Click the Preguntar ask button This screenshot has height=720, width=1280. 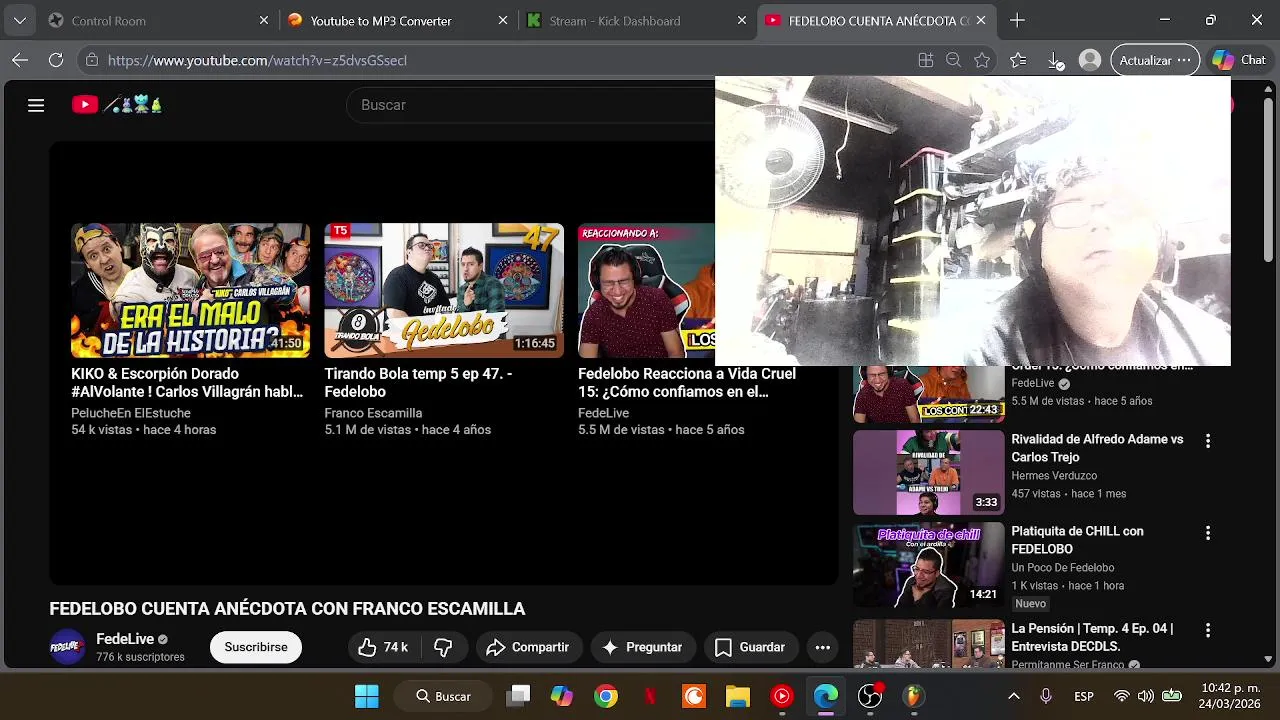[641, 647]
